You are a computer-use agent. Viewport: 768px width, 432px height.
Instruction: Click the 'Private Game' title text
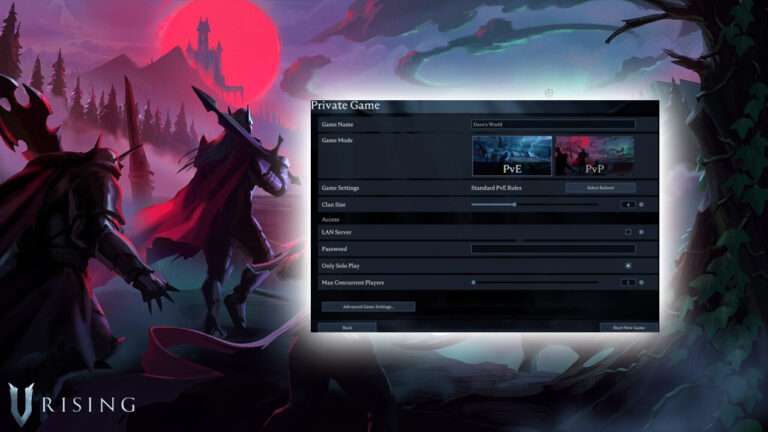[345, 105]
